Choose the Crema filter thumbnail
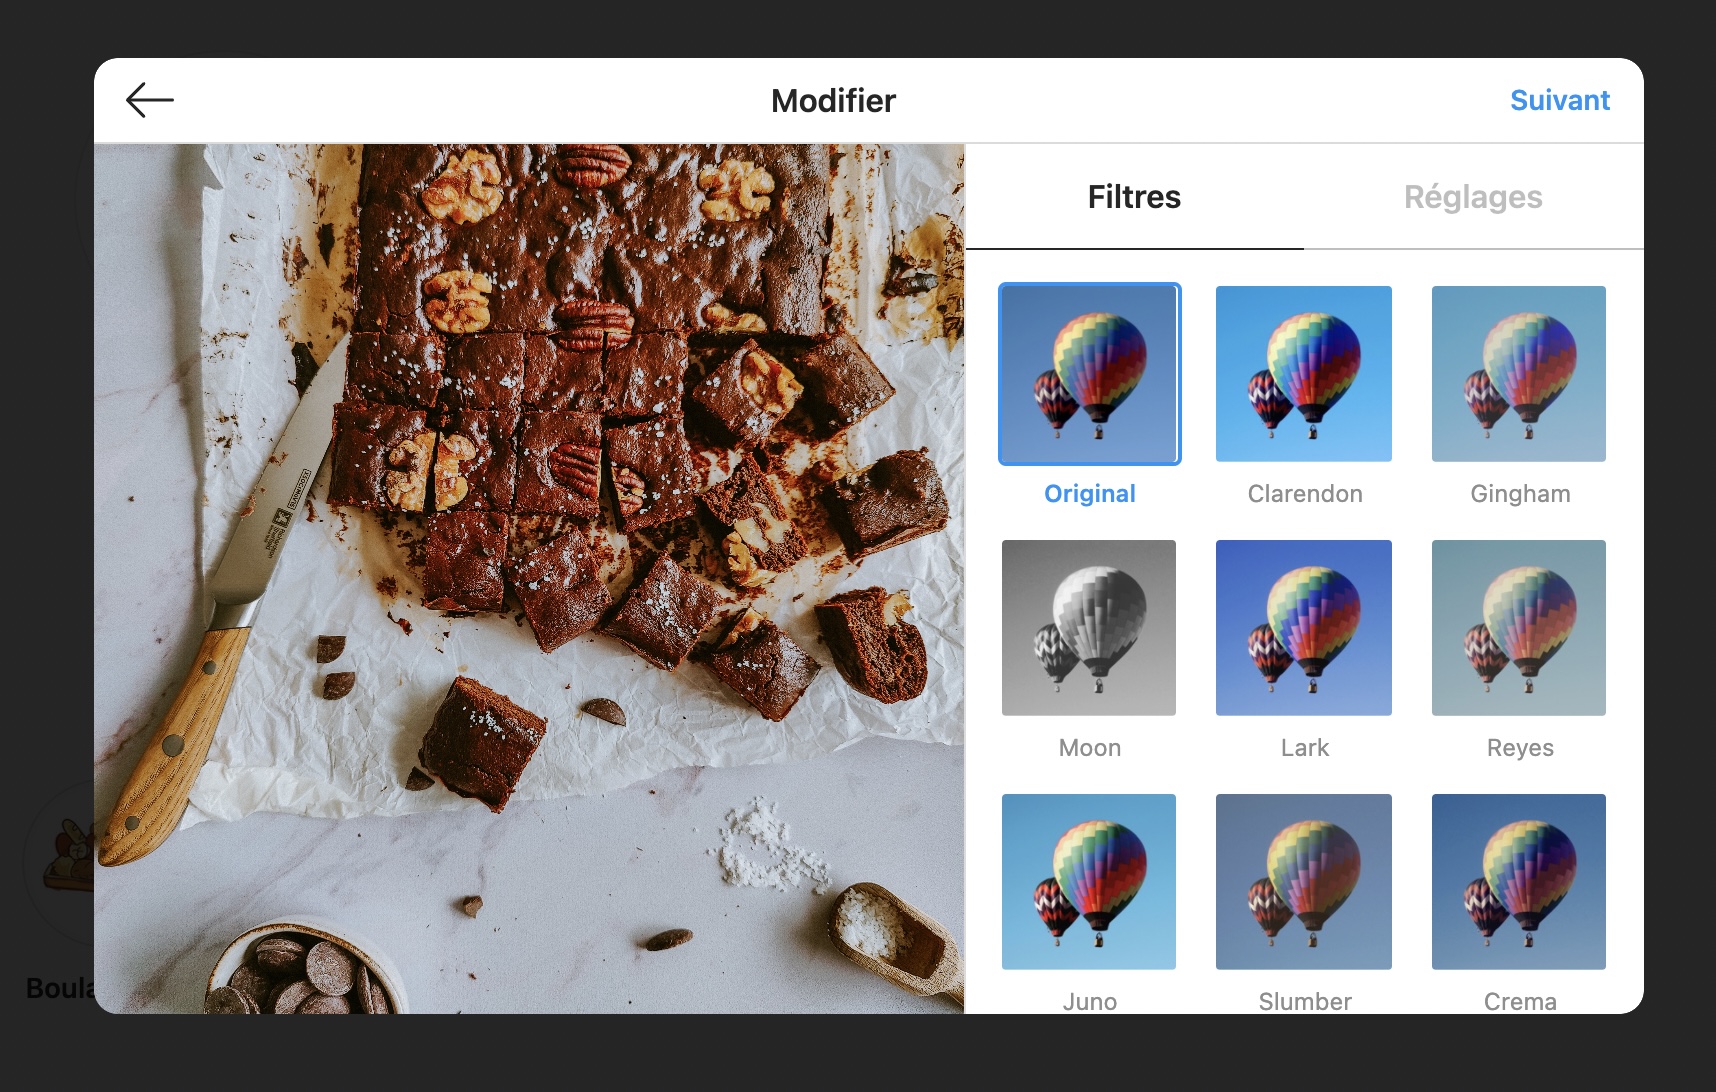 tap(1519, 882)
